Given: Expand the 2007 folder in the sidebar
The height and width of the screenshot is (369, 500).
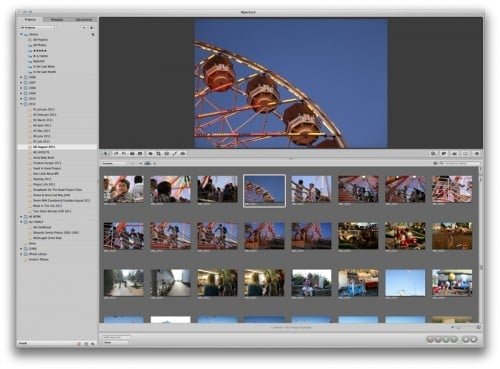Looking at the screenshot, I should click(21, 82).
